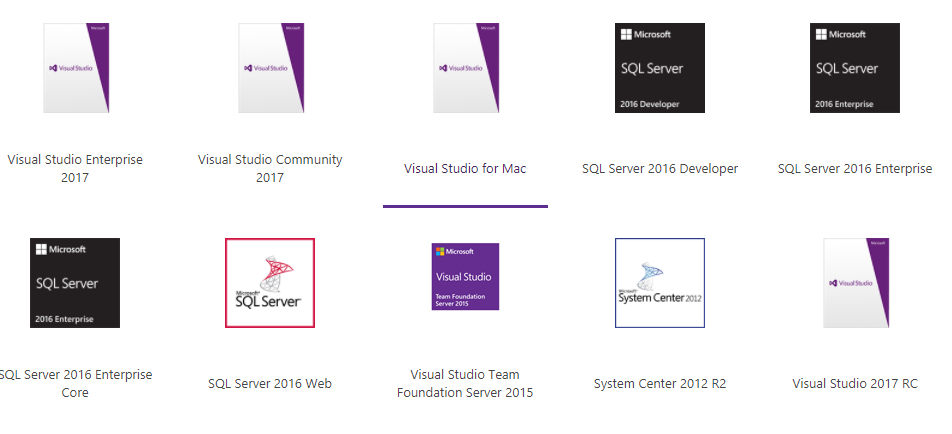Open the Visual Studio for Mac product icon
The image size is (952, 434).
coord(465,68)
